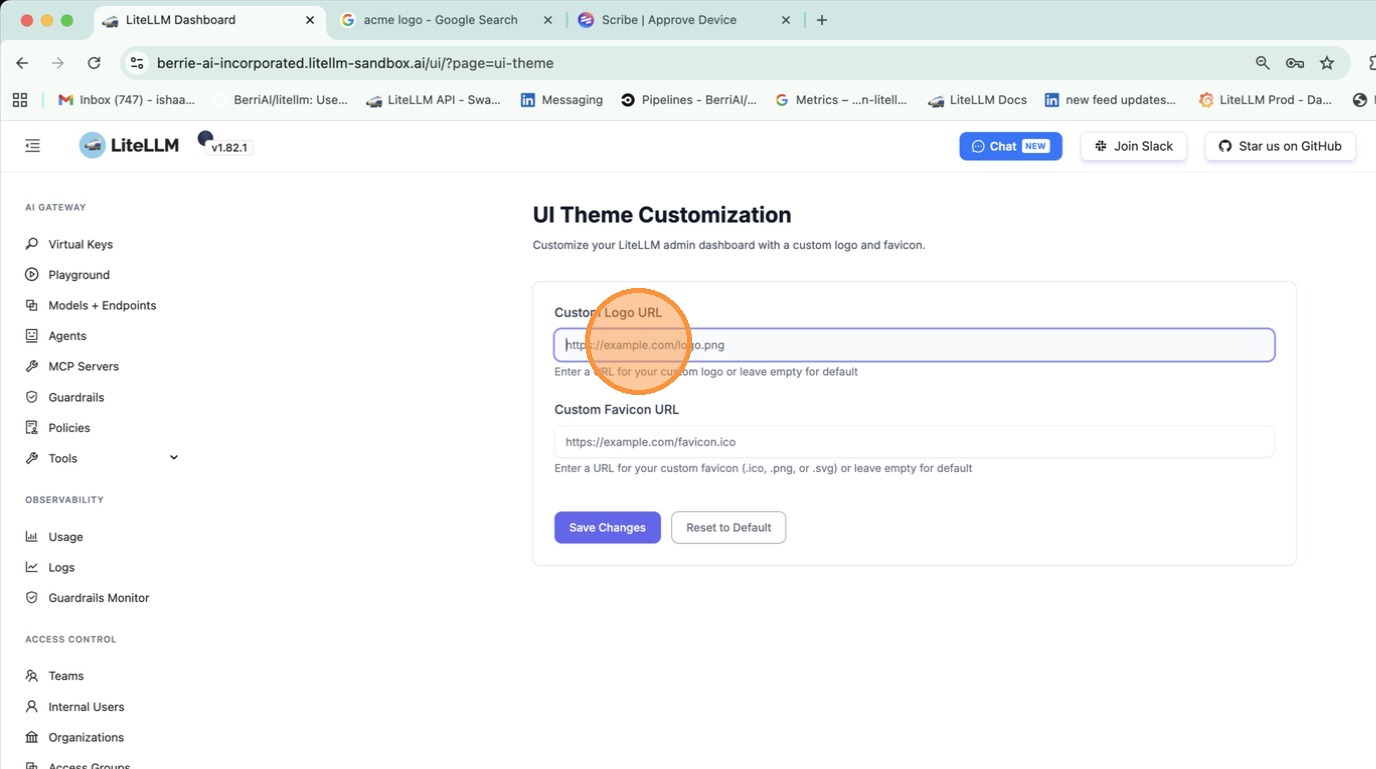Bookmark this page with the star icon
Screen dimensions: 1376x769
point(1327,63)
